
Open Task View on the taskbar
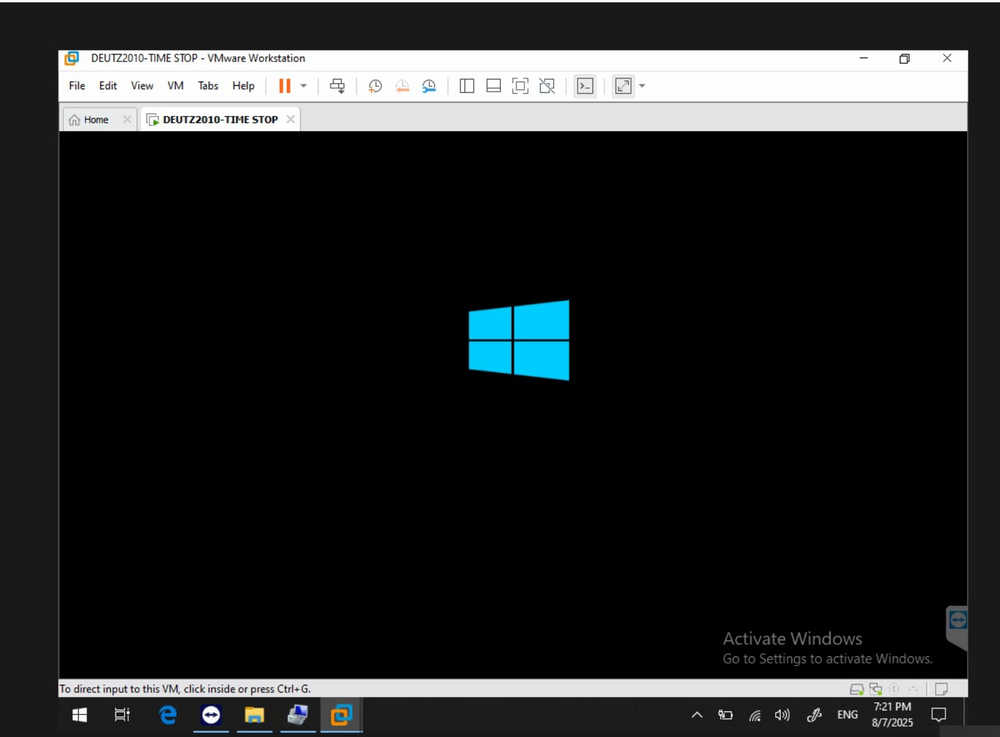pos(122,715)
